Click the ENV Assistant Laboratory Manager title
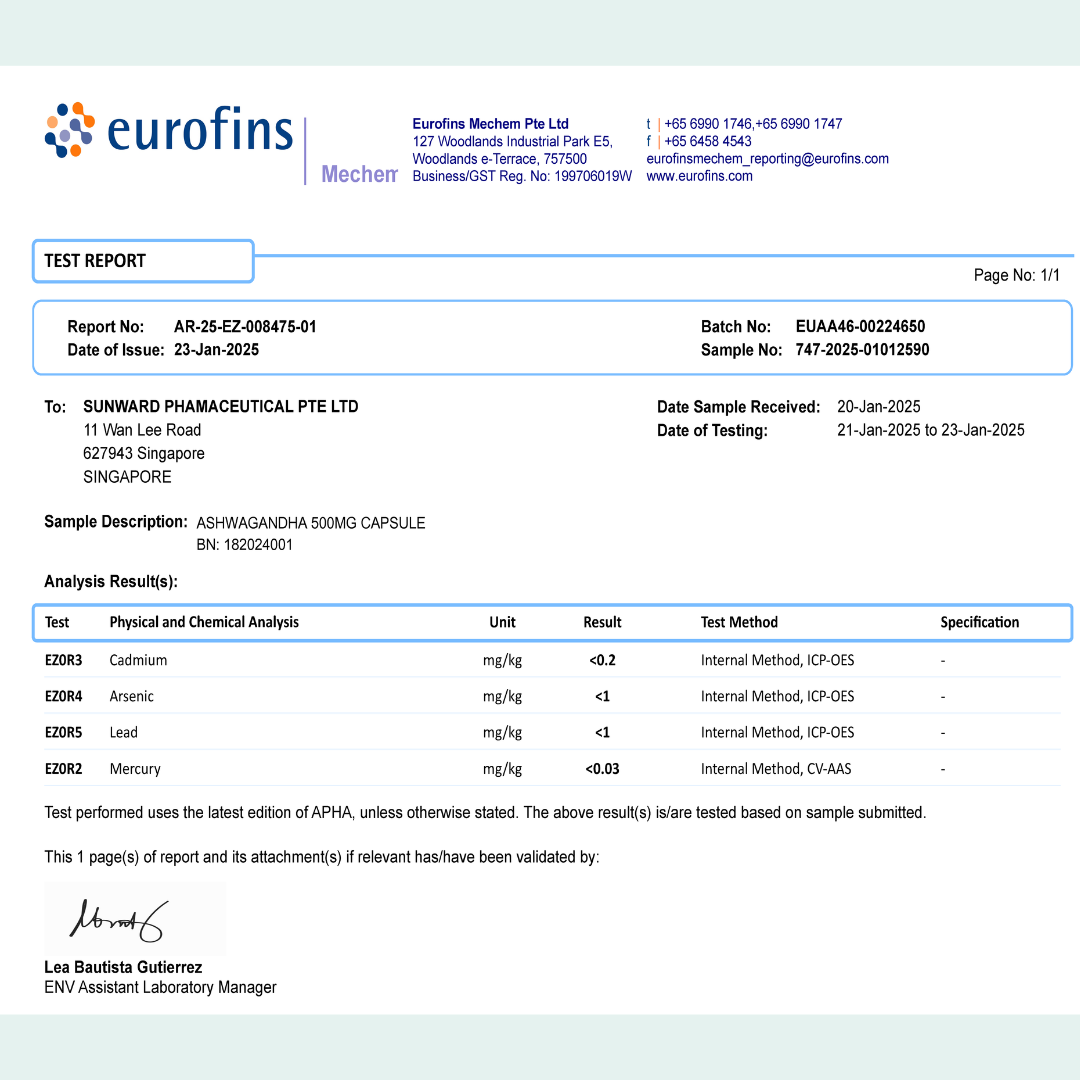 click(x=160, y=987)
